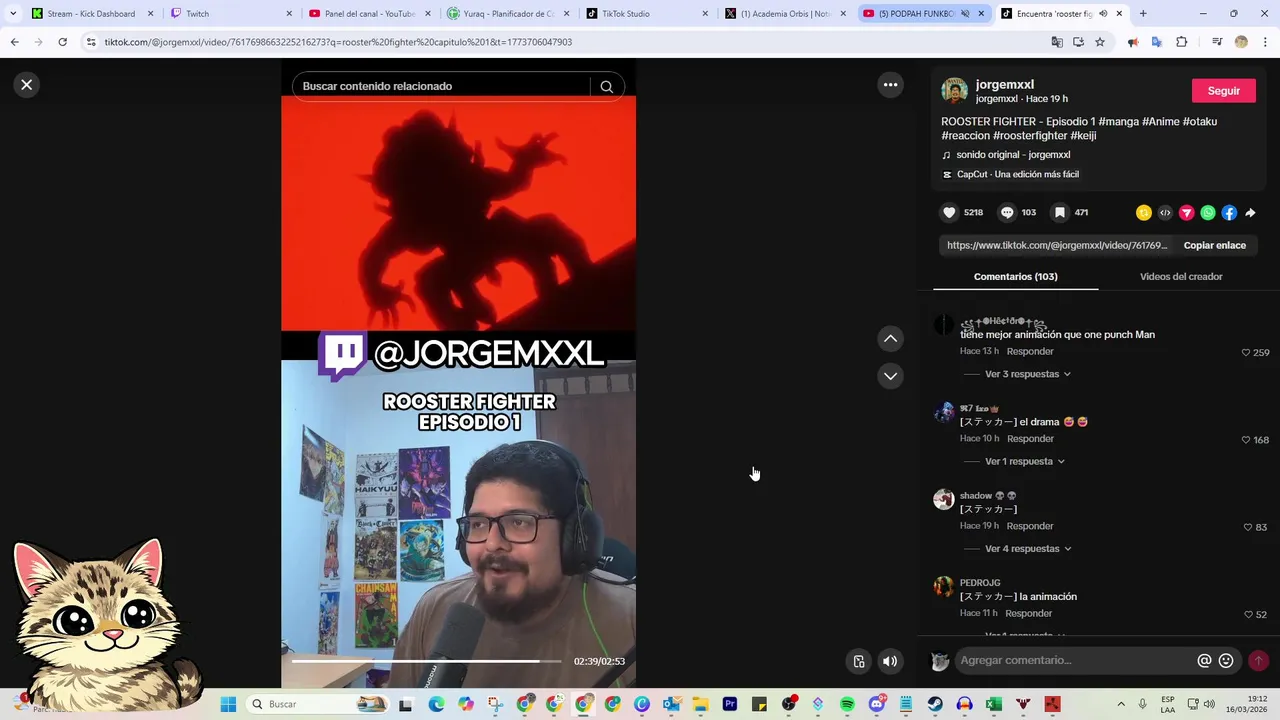This screenshot has height=720, width=1280.
Task: Switch to 'Videos del creador' tab
Action: (x=1181, y=277)
